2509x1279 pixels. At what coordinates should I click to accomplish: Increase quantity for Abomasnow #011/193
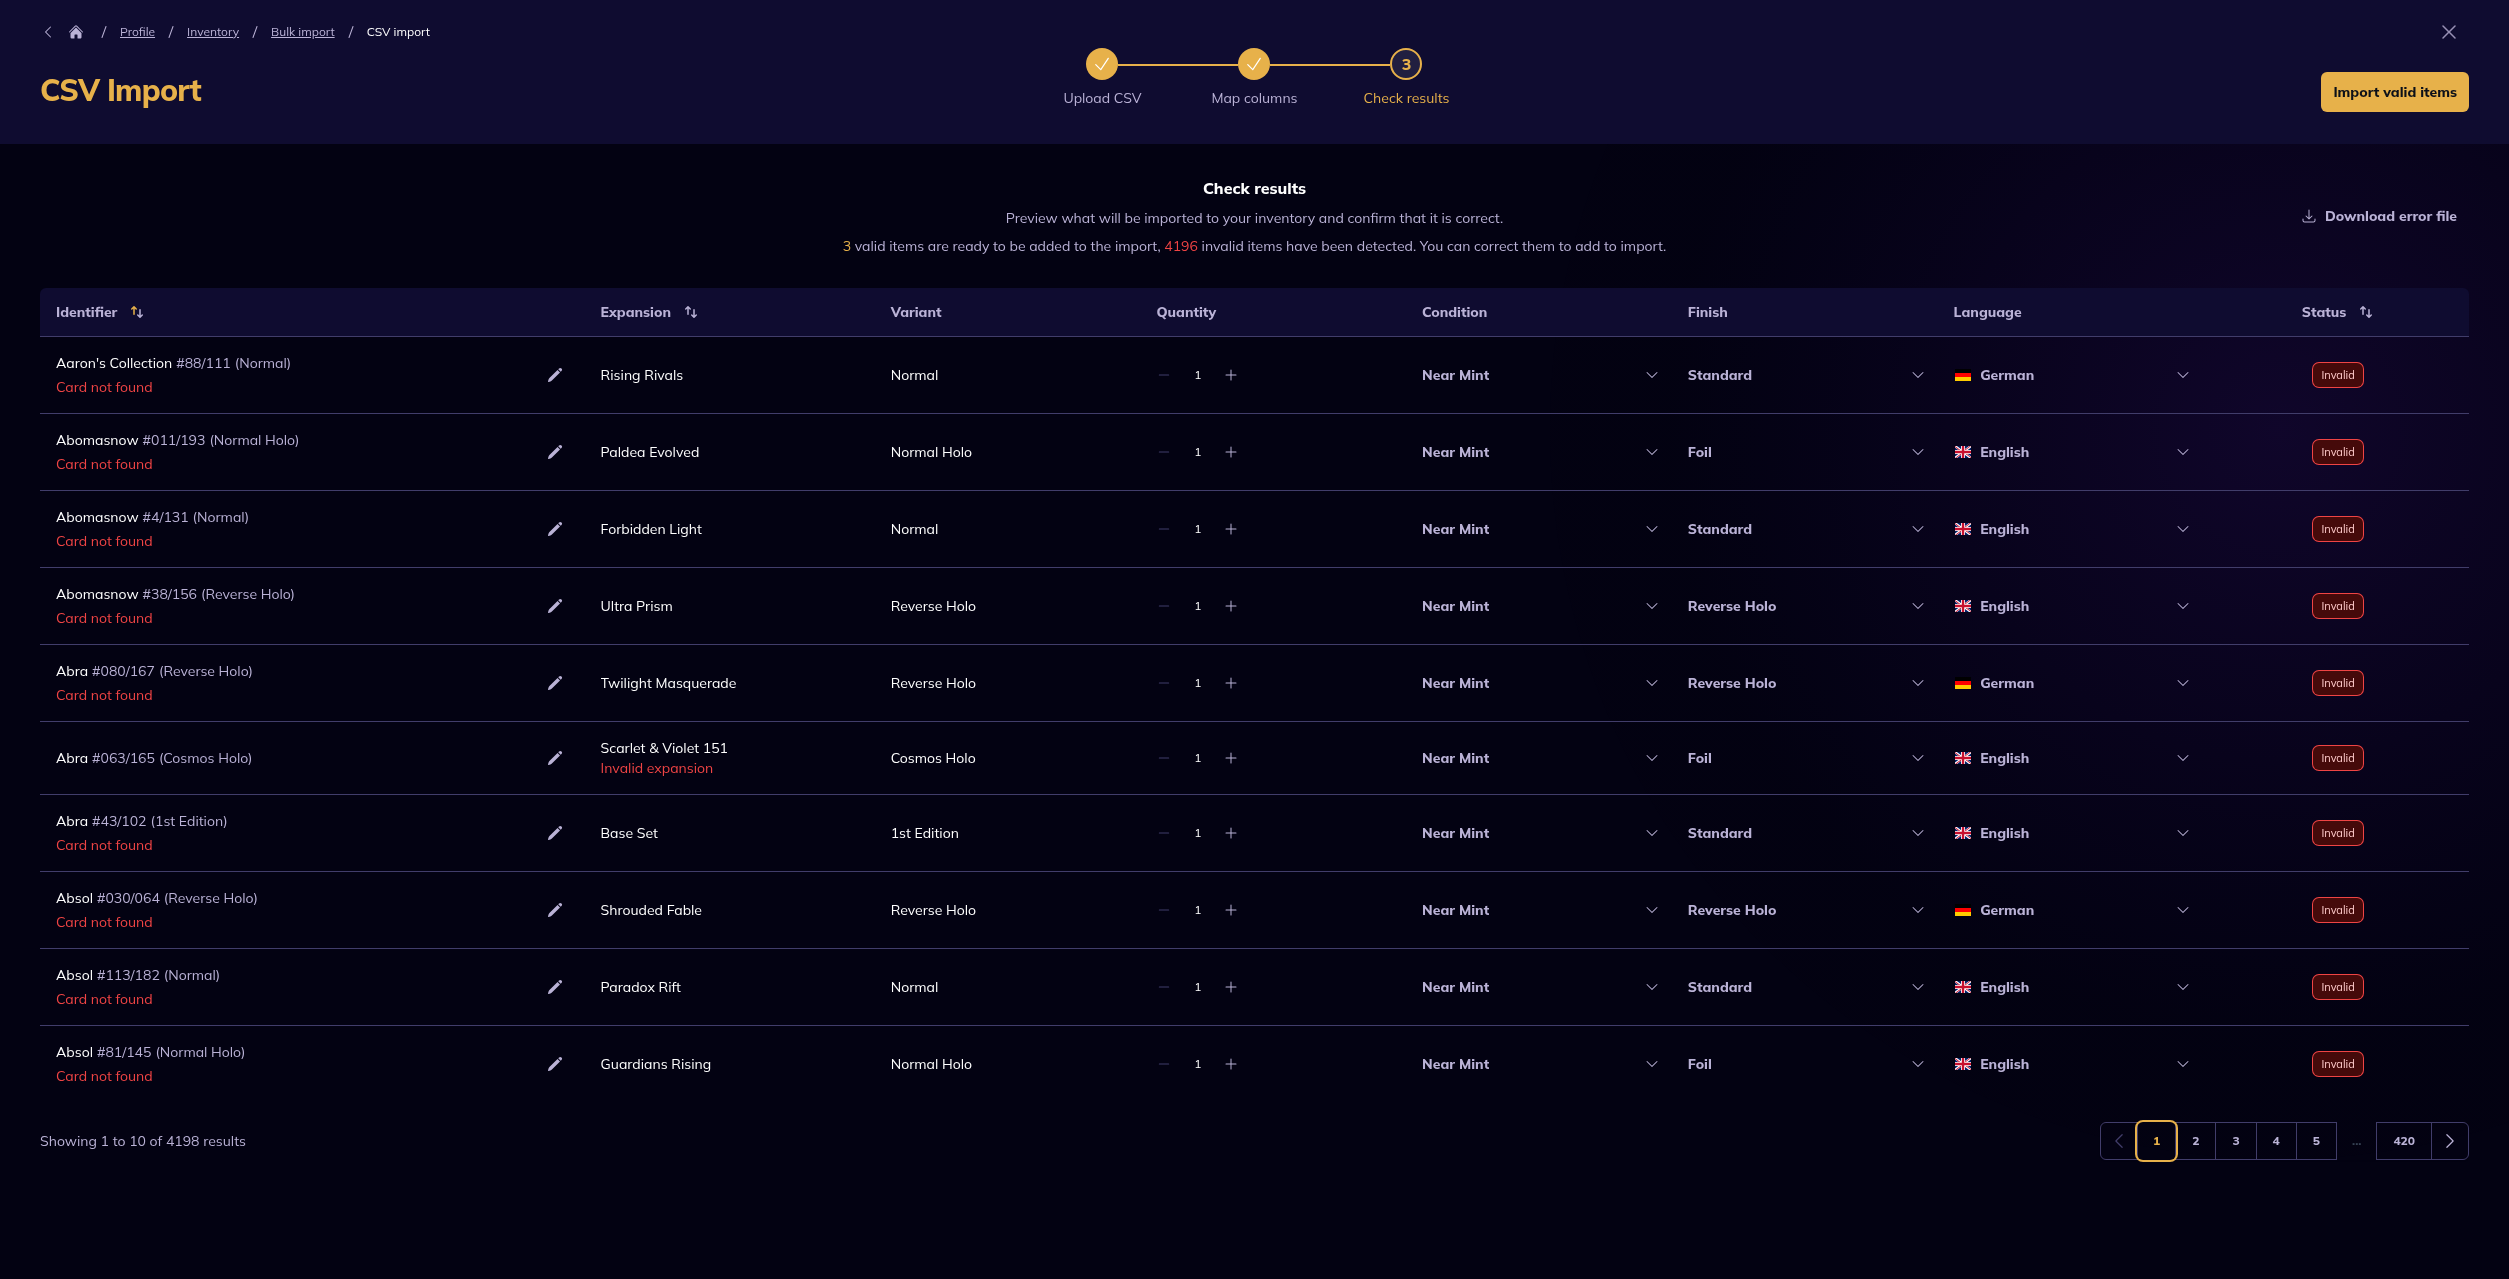[1231, 452]
